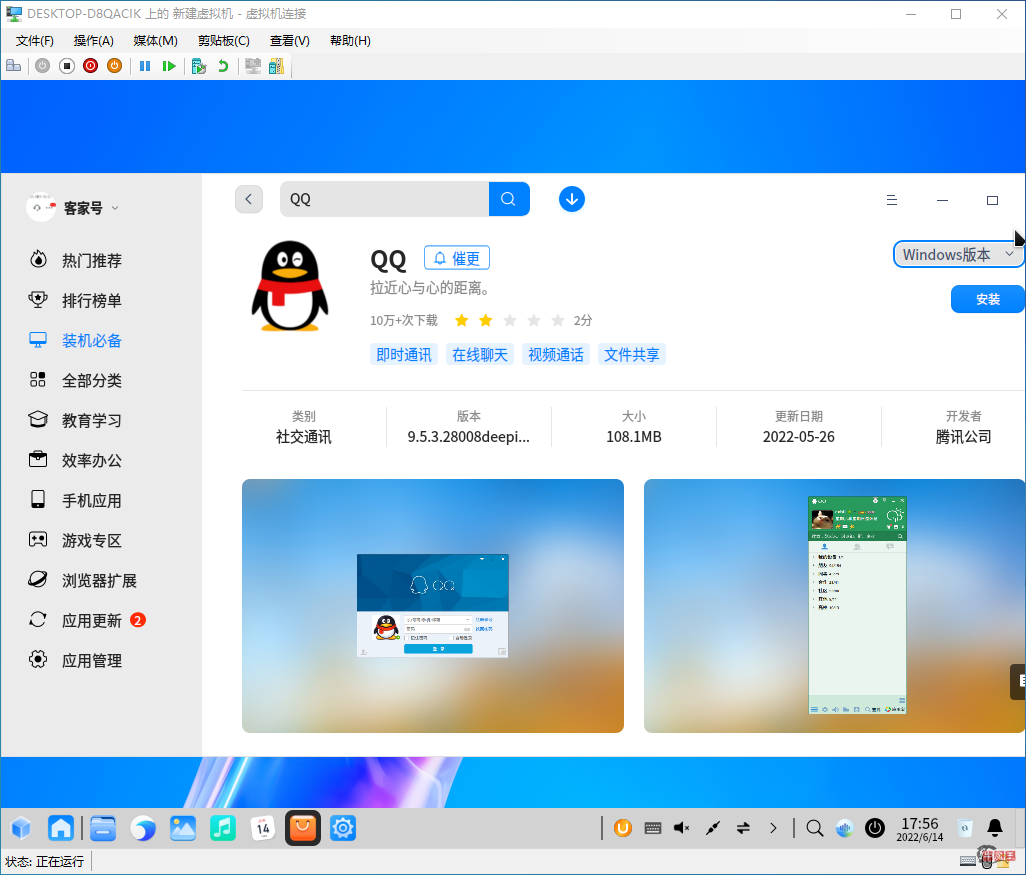
Task: Open the file manager dock icon
Action: tap(103, 828)
